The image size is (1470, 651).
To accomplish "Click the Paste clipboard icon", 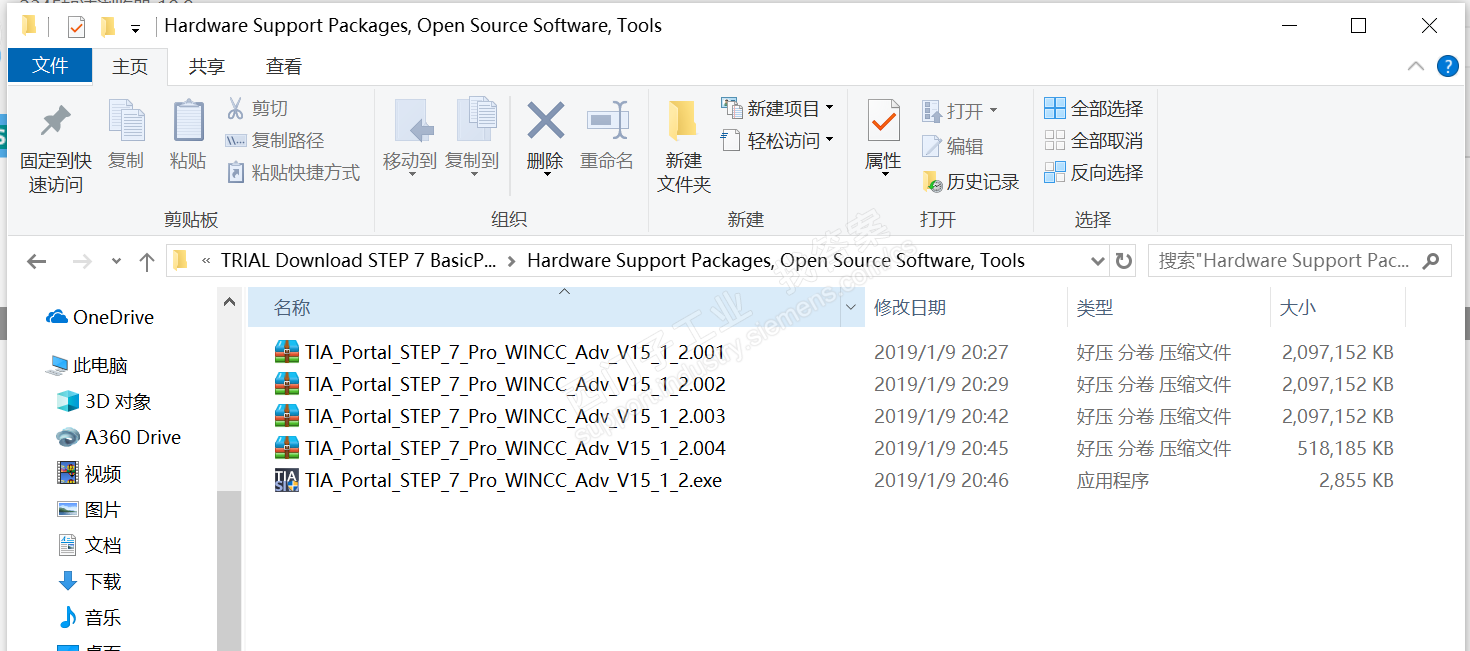I will pos(187,123).
